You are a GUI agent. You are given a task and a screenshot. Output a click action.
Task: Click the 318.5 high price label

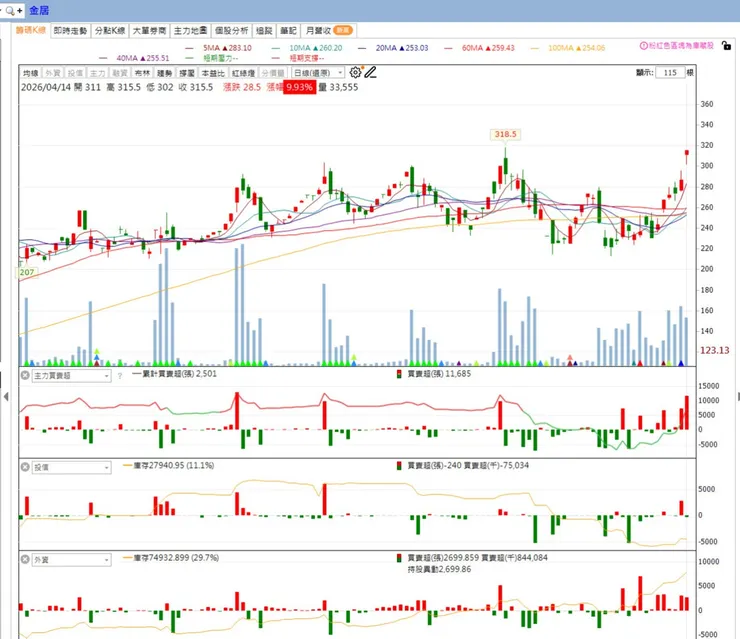pyautogui.click(x=505, y=135)
